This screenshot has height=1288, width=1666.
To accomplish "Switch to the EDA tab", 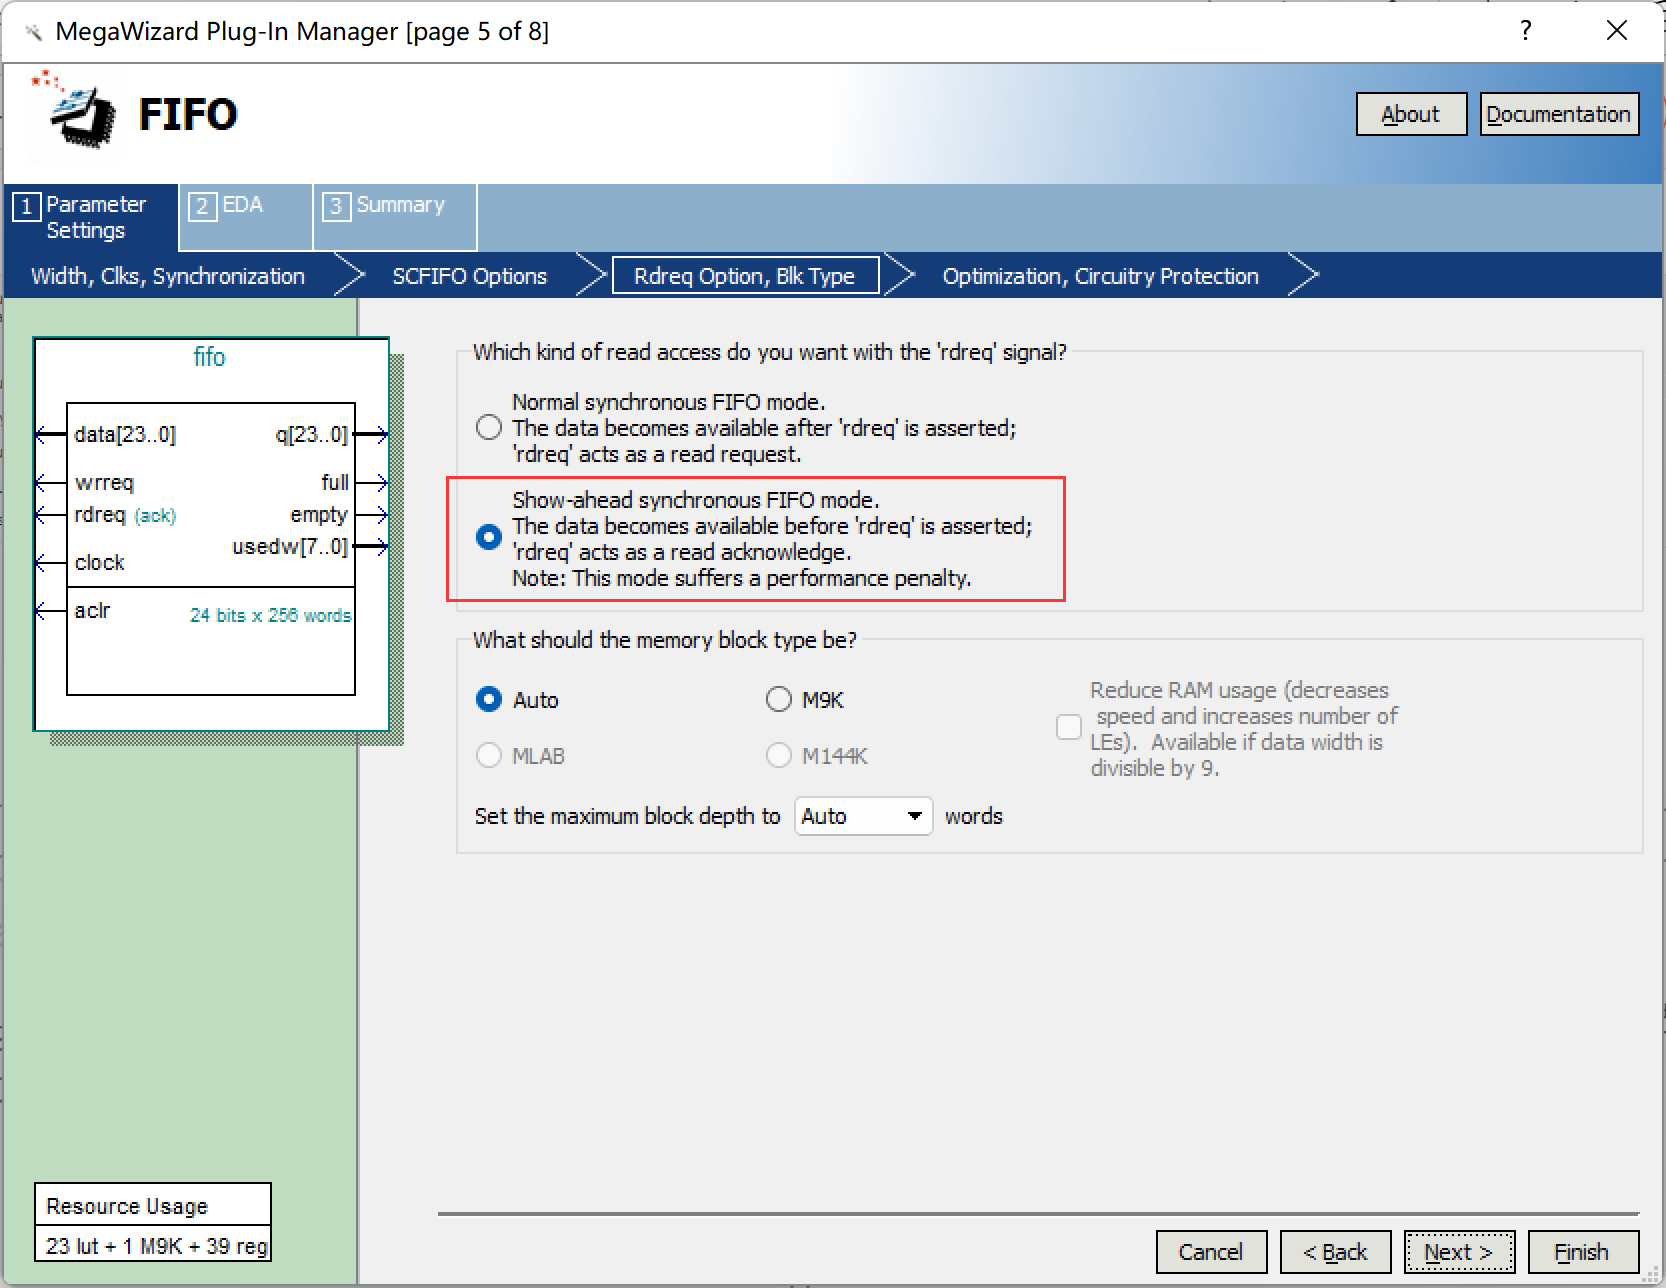I will [x=246, y=217].
